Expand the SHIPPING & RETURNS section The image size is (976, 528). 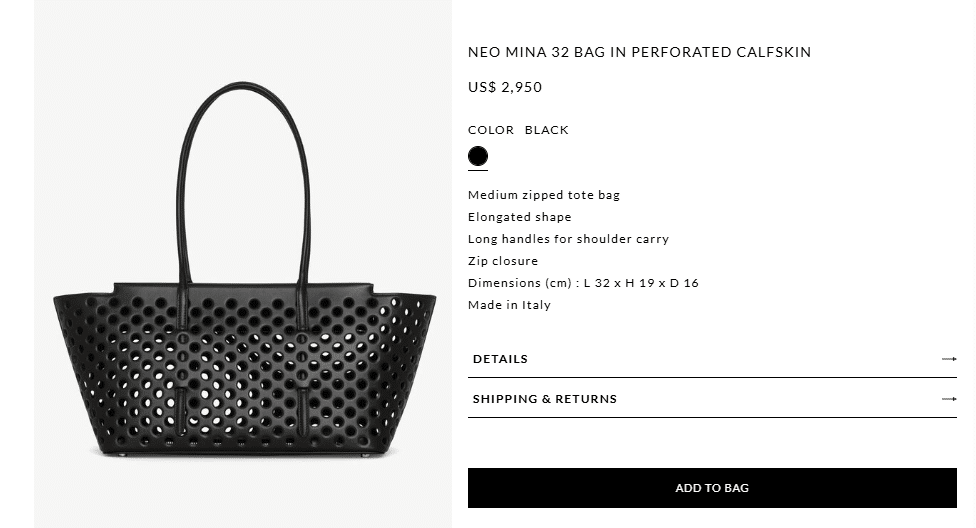[x=545, y=399]
